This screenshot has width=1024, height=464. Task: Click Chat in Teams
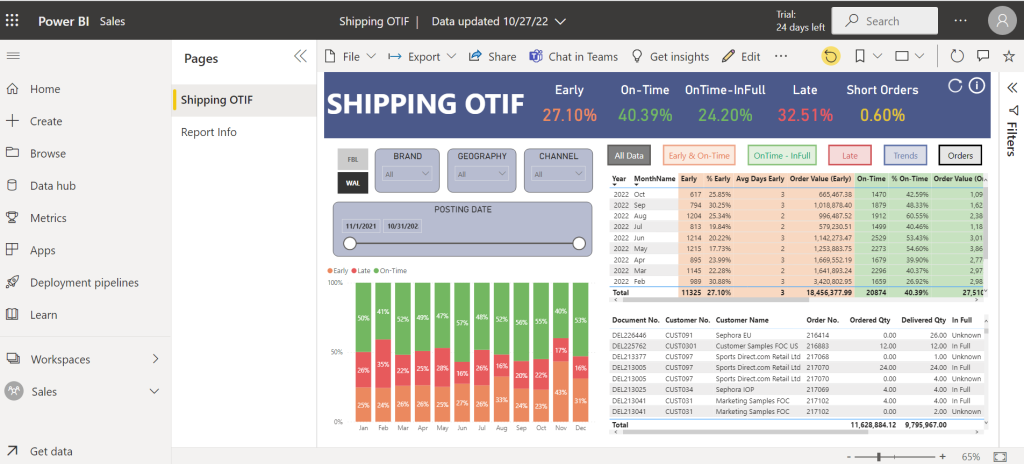click(x=573, y=57)
